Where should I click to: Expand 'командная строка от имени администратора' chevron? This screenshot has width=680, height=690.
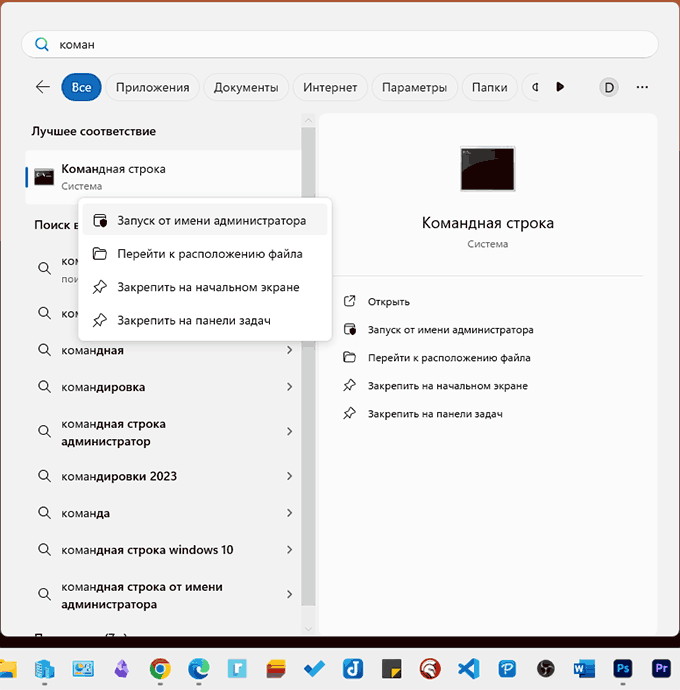tap(289, 595)
